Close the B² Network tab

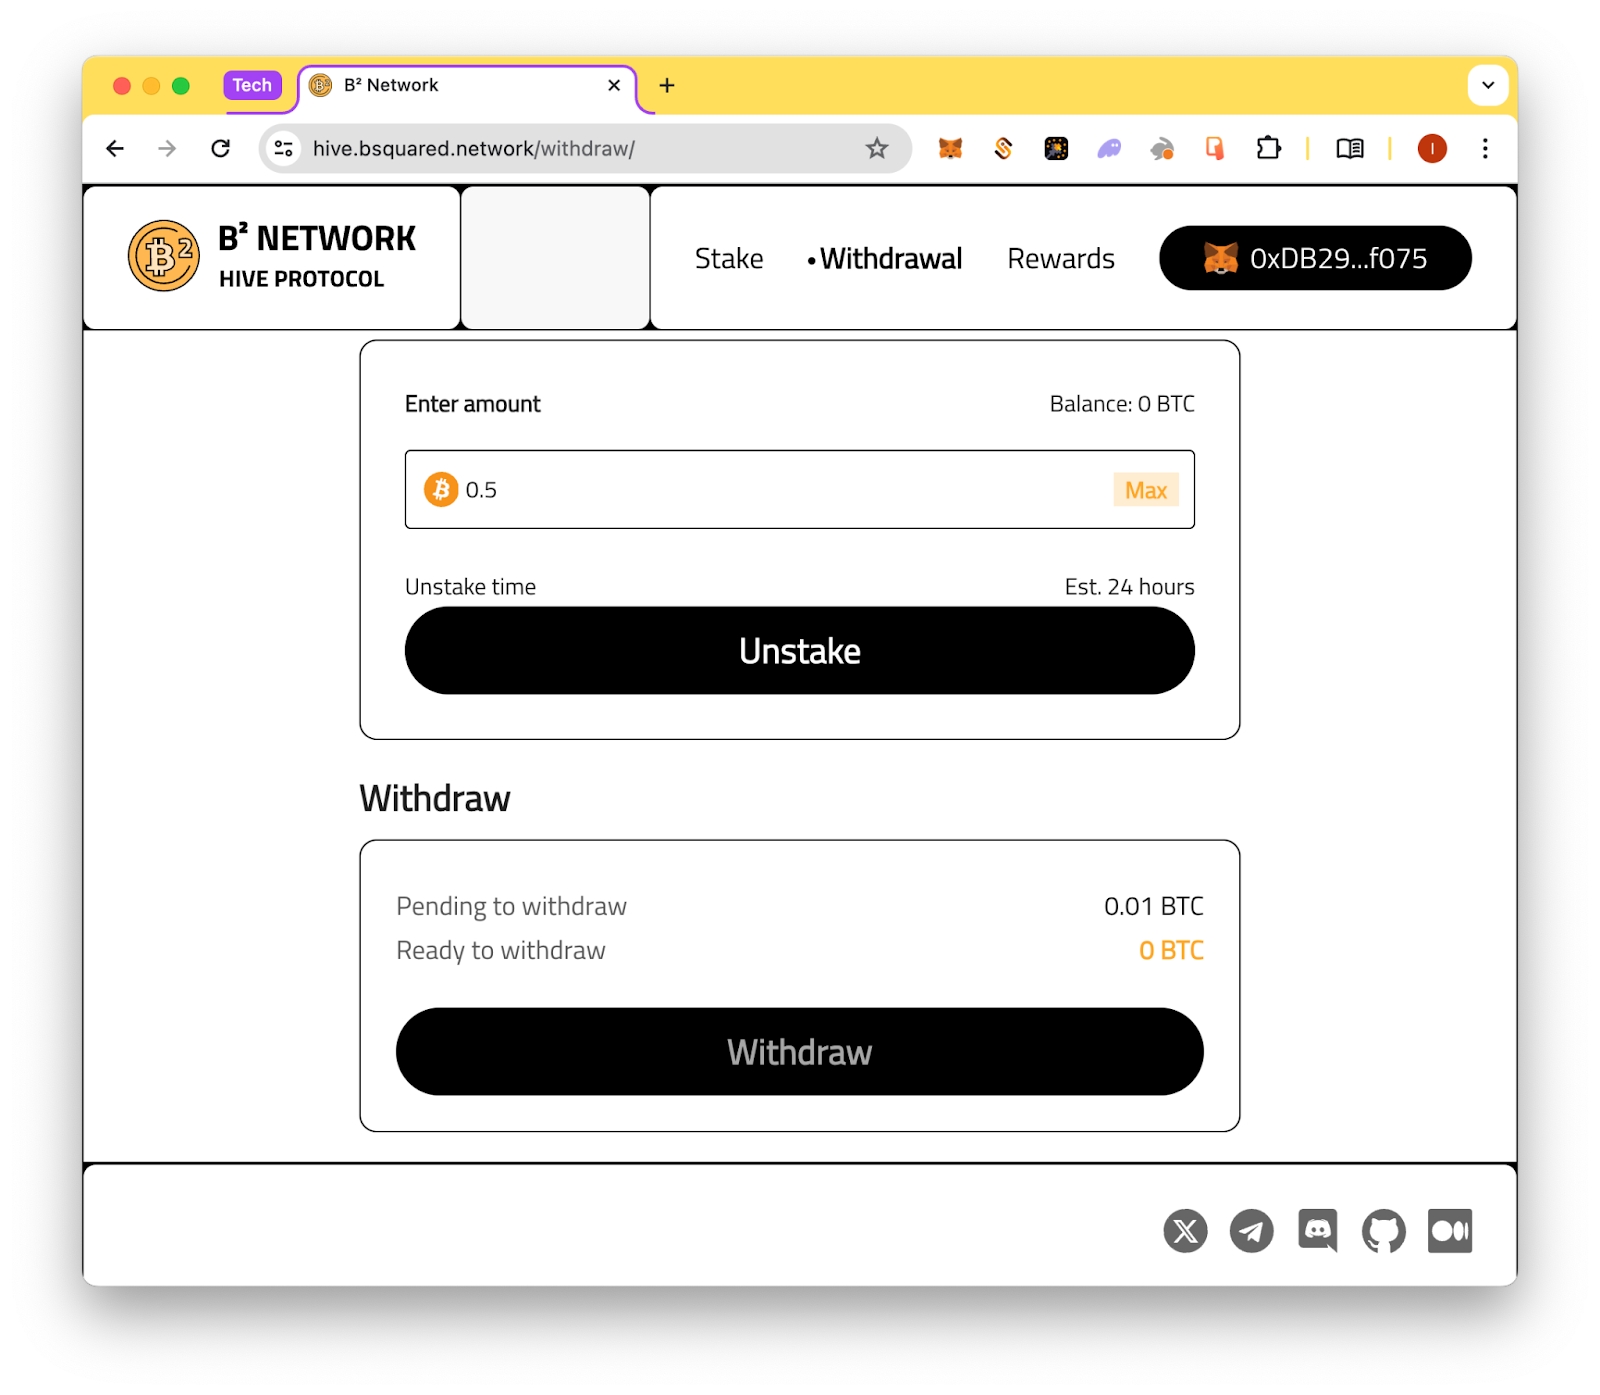click(x=614, y=86)
